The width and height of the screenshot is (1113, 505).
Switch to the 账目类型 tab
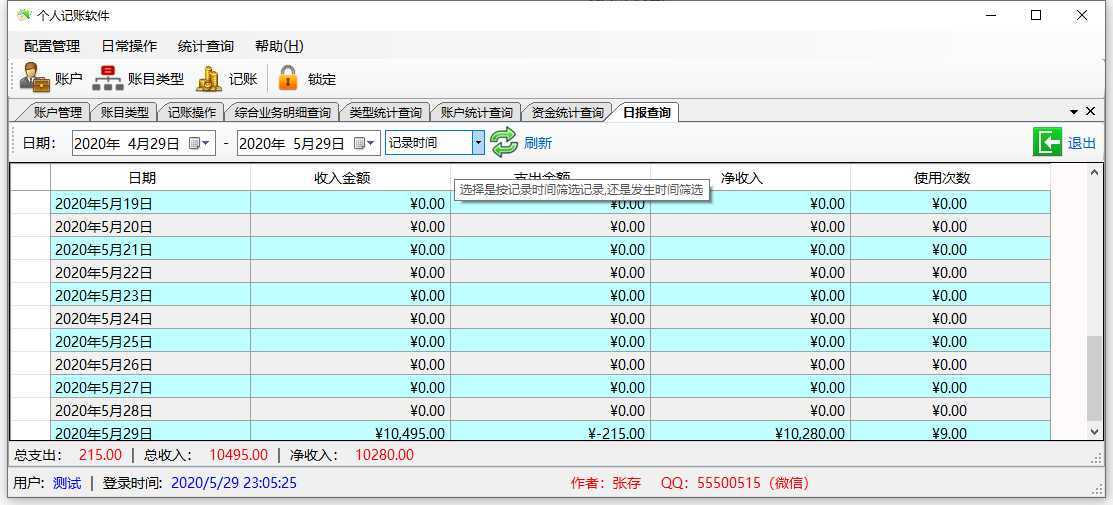[x=124, y=112]
